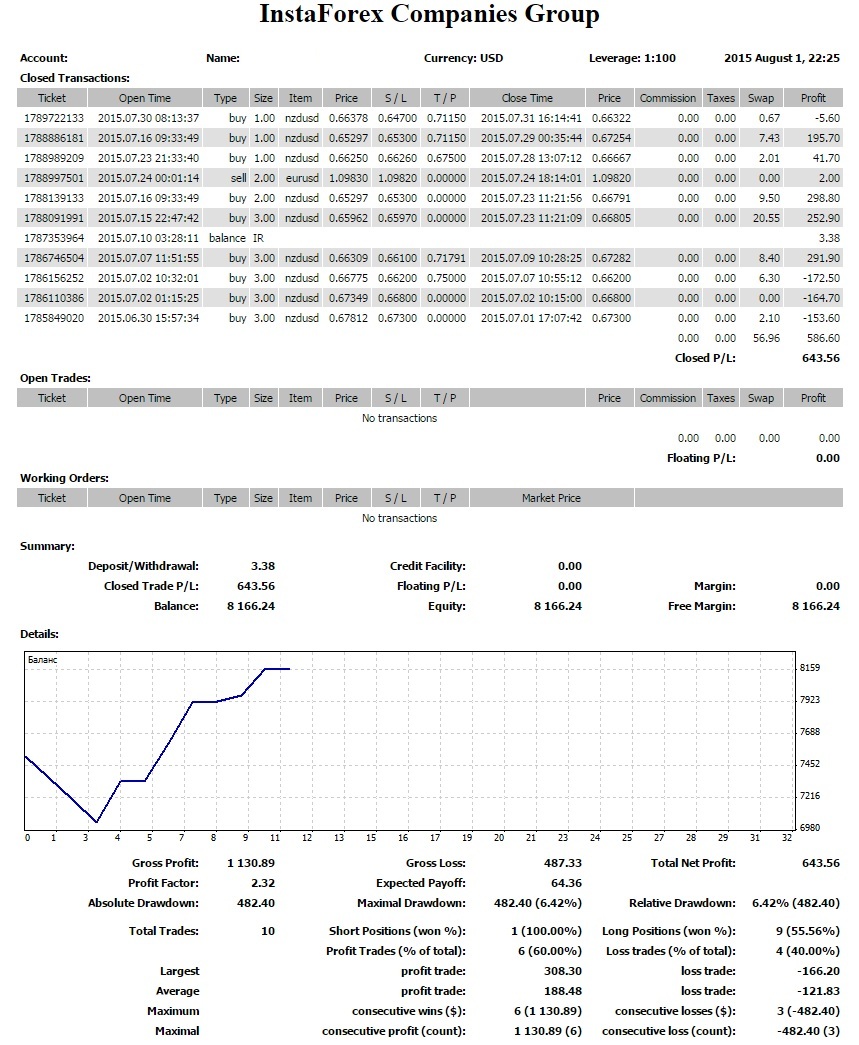Select the profit value 298.80

(x=823, y=198)
